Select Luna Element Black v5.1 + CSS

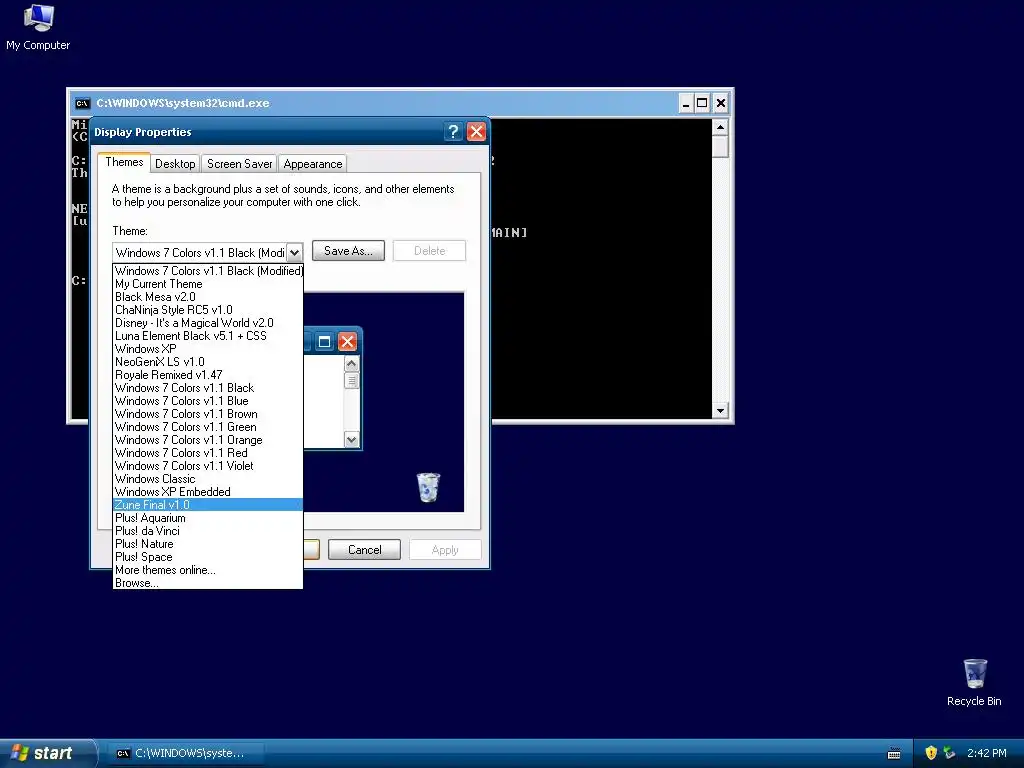click(x=208, y=336)
